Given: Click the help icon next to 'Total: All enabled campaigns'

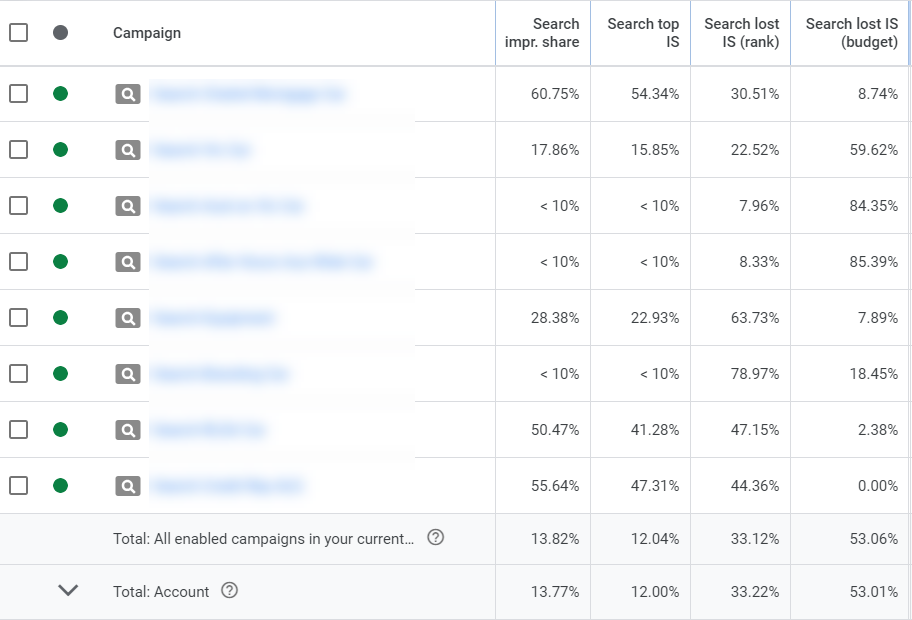Looking at the screenshot, I should pyautogui.click(x=435, y=537).
